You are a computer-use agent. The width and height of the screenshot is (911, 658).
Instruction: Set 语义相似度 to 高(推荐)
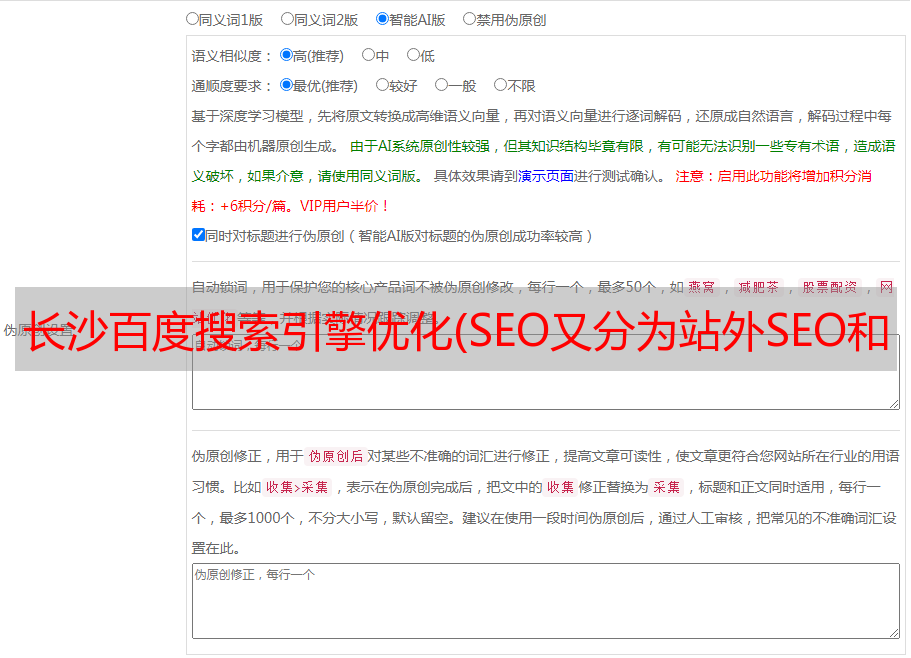tap(286, 55)
